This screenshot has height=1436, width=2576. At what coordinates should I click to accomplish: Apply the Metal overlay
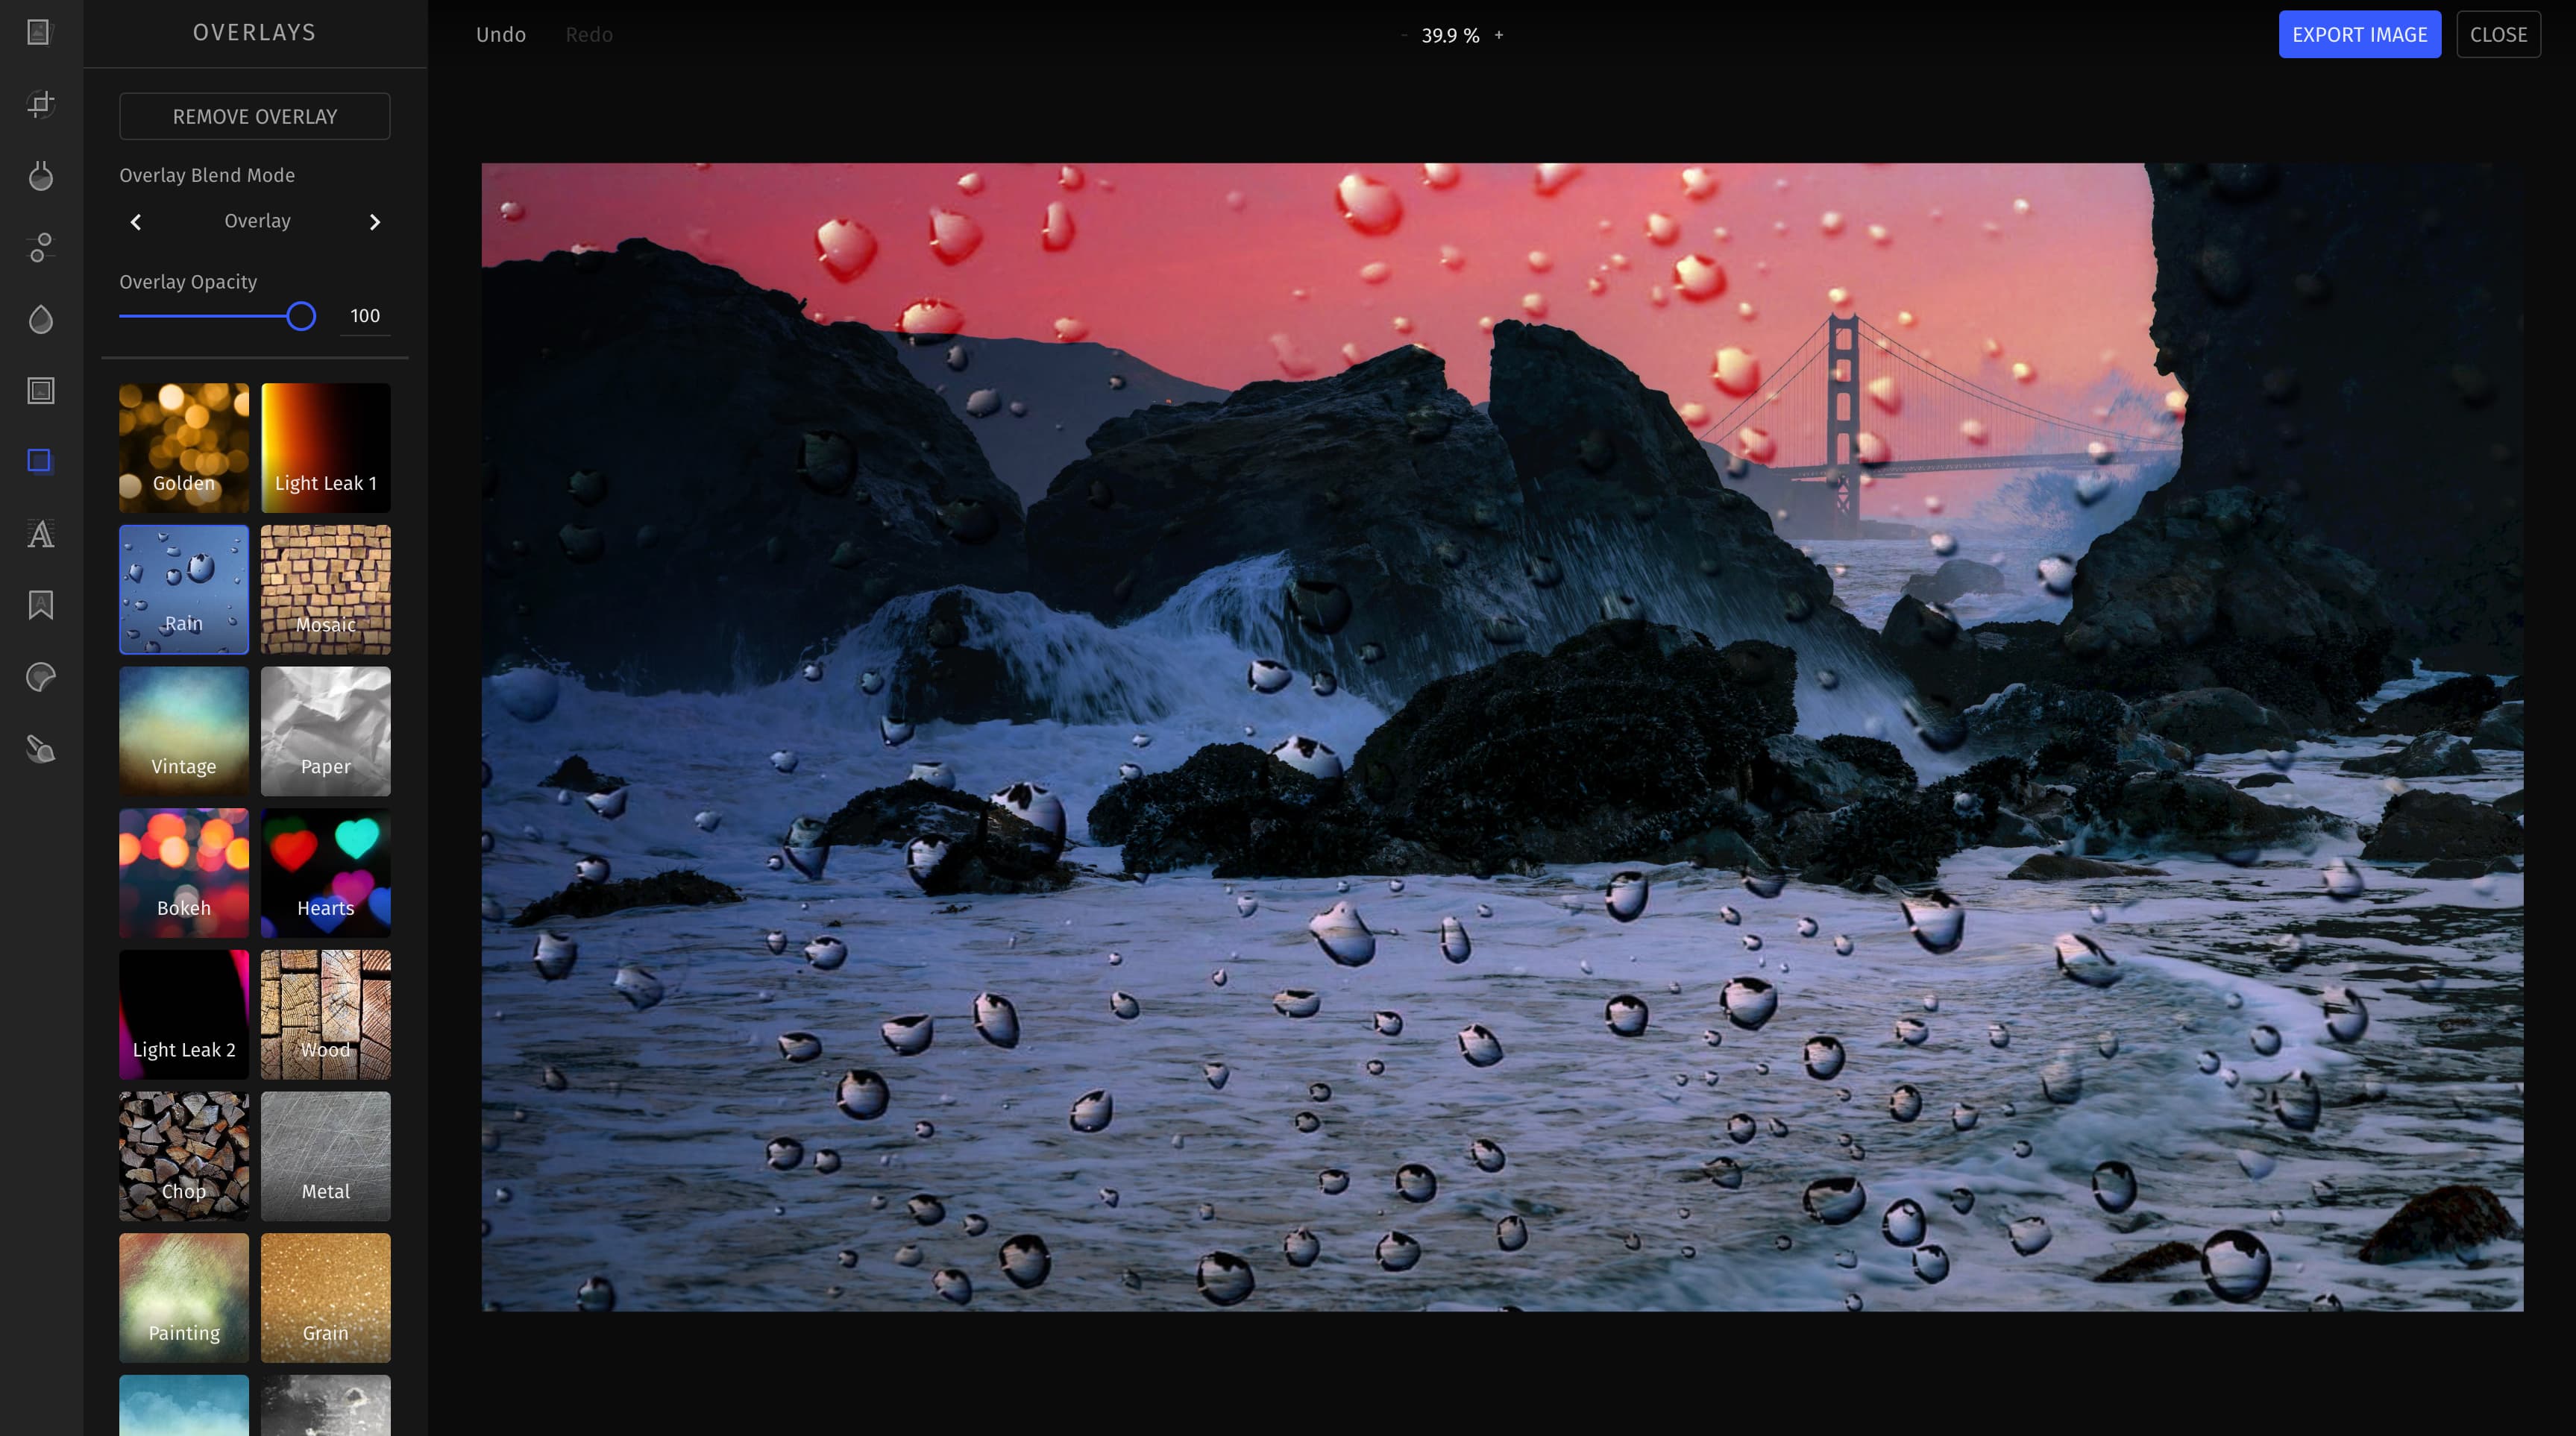(326, 1156)
